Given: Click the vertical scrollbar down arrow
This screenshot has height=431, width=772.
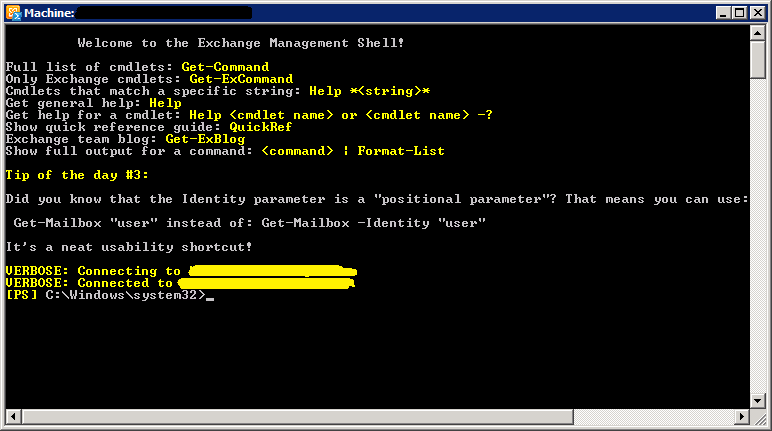Looking at the screenshot, I should coord(757,400).
